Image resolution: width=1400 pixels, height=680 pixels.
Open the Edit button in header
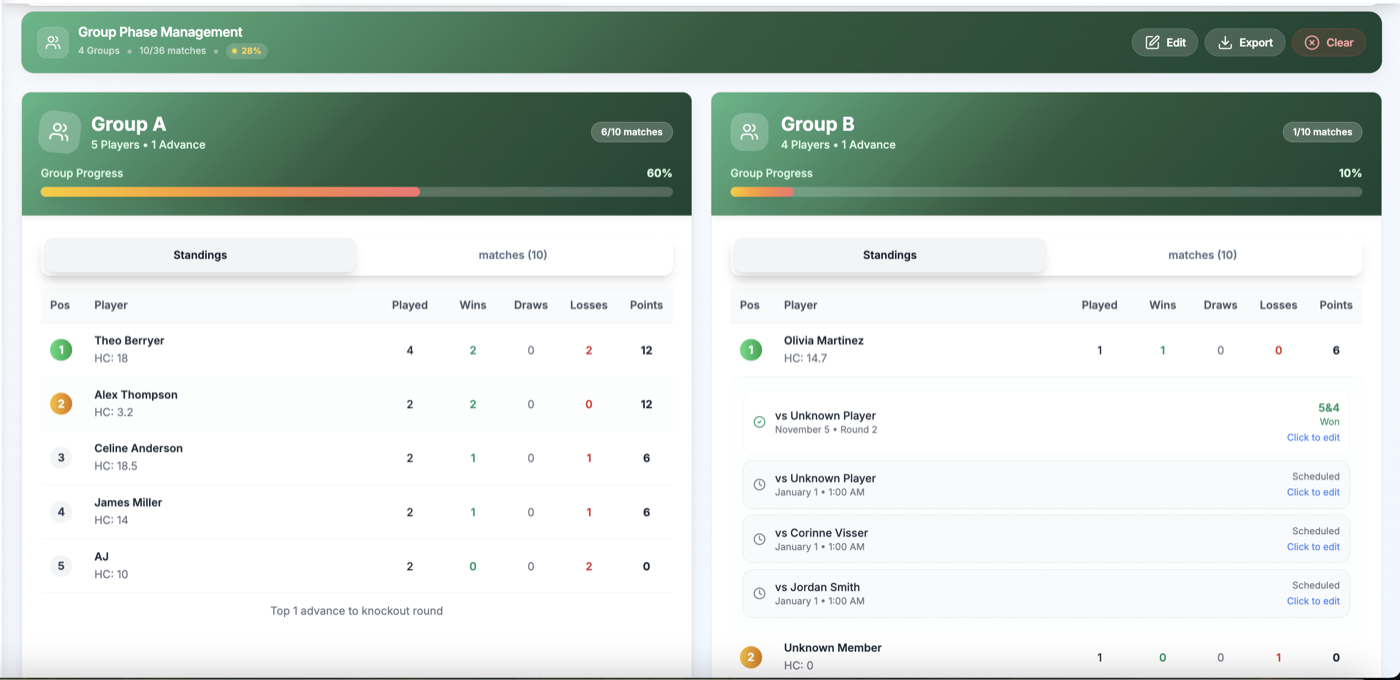pos(1165,42)
